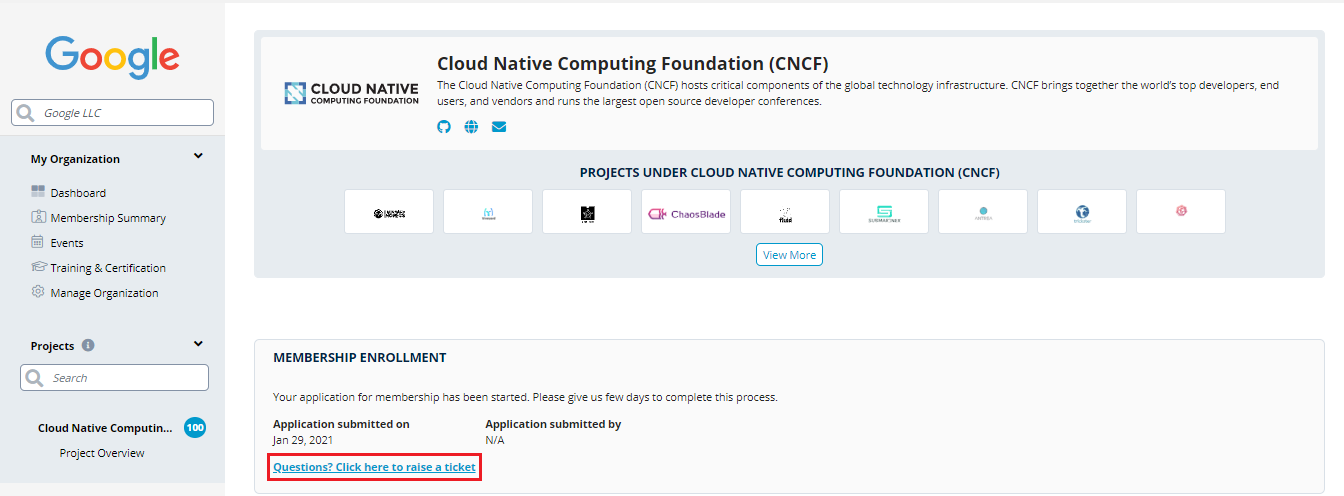
Task: Click the Cloud Native Computing Foundation (CNCF) heading
Action: coord(633,64)
